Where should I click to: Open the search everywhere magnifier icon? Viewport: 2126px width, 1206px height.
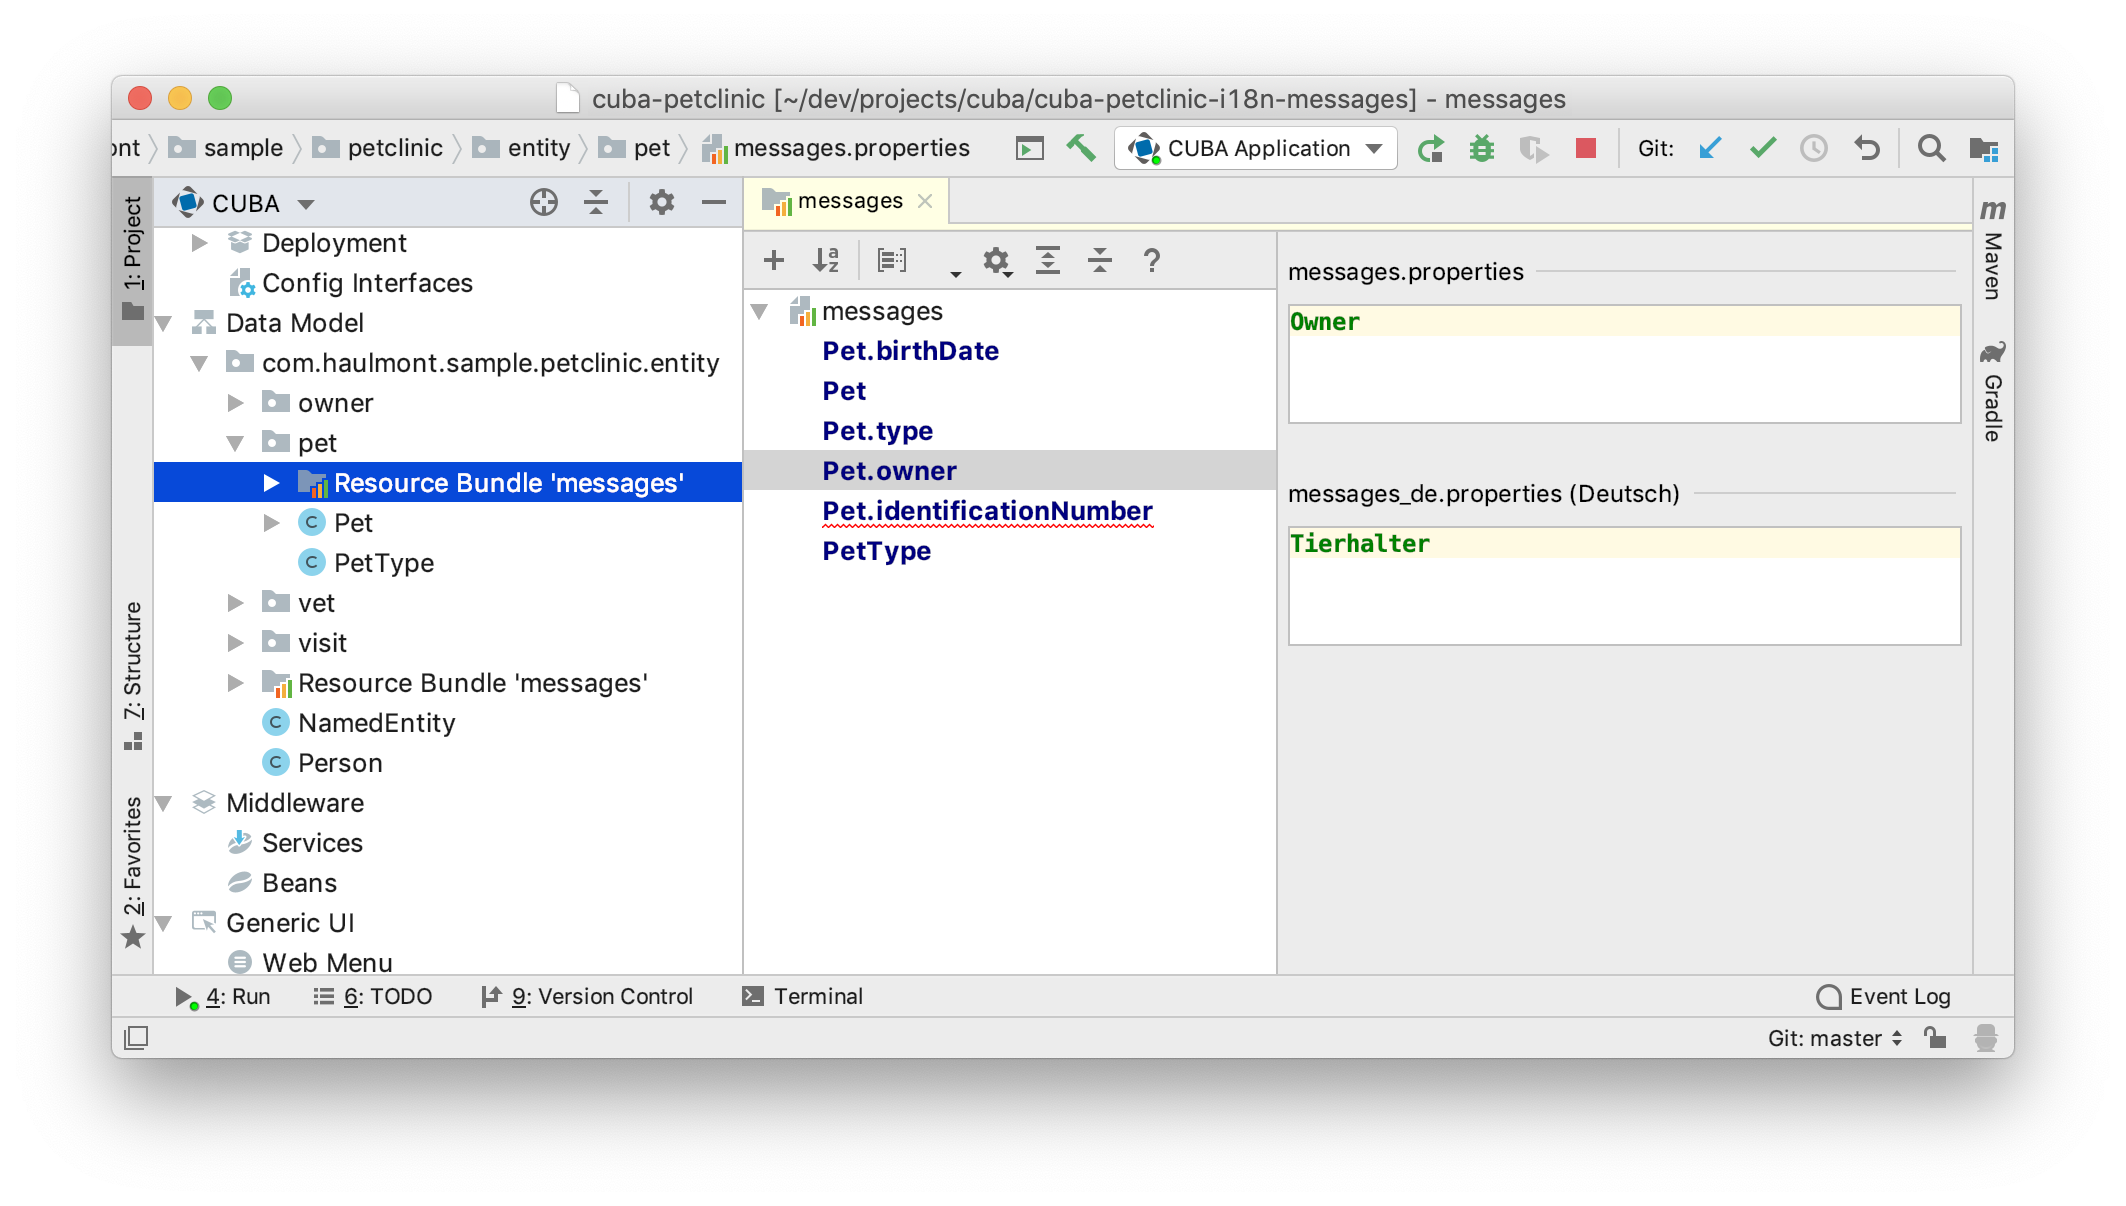(1931, 149)
